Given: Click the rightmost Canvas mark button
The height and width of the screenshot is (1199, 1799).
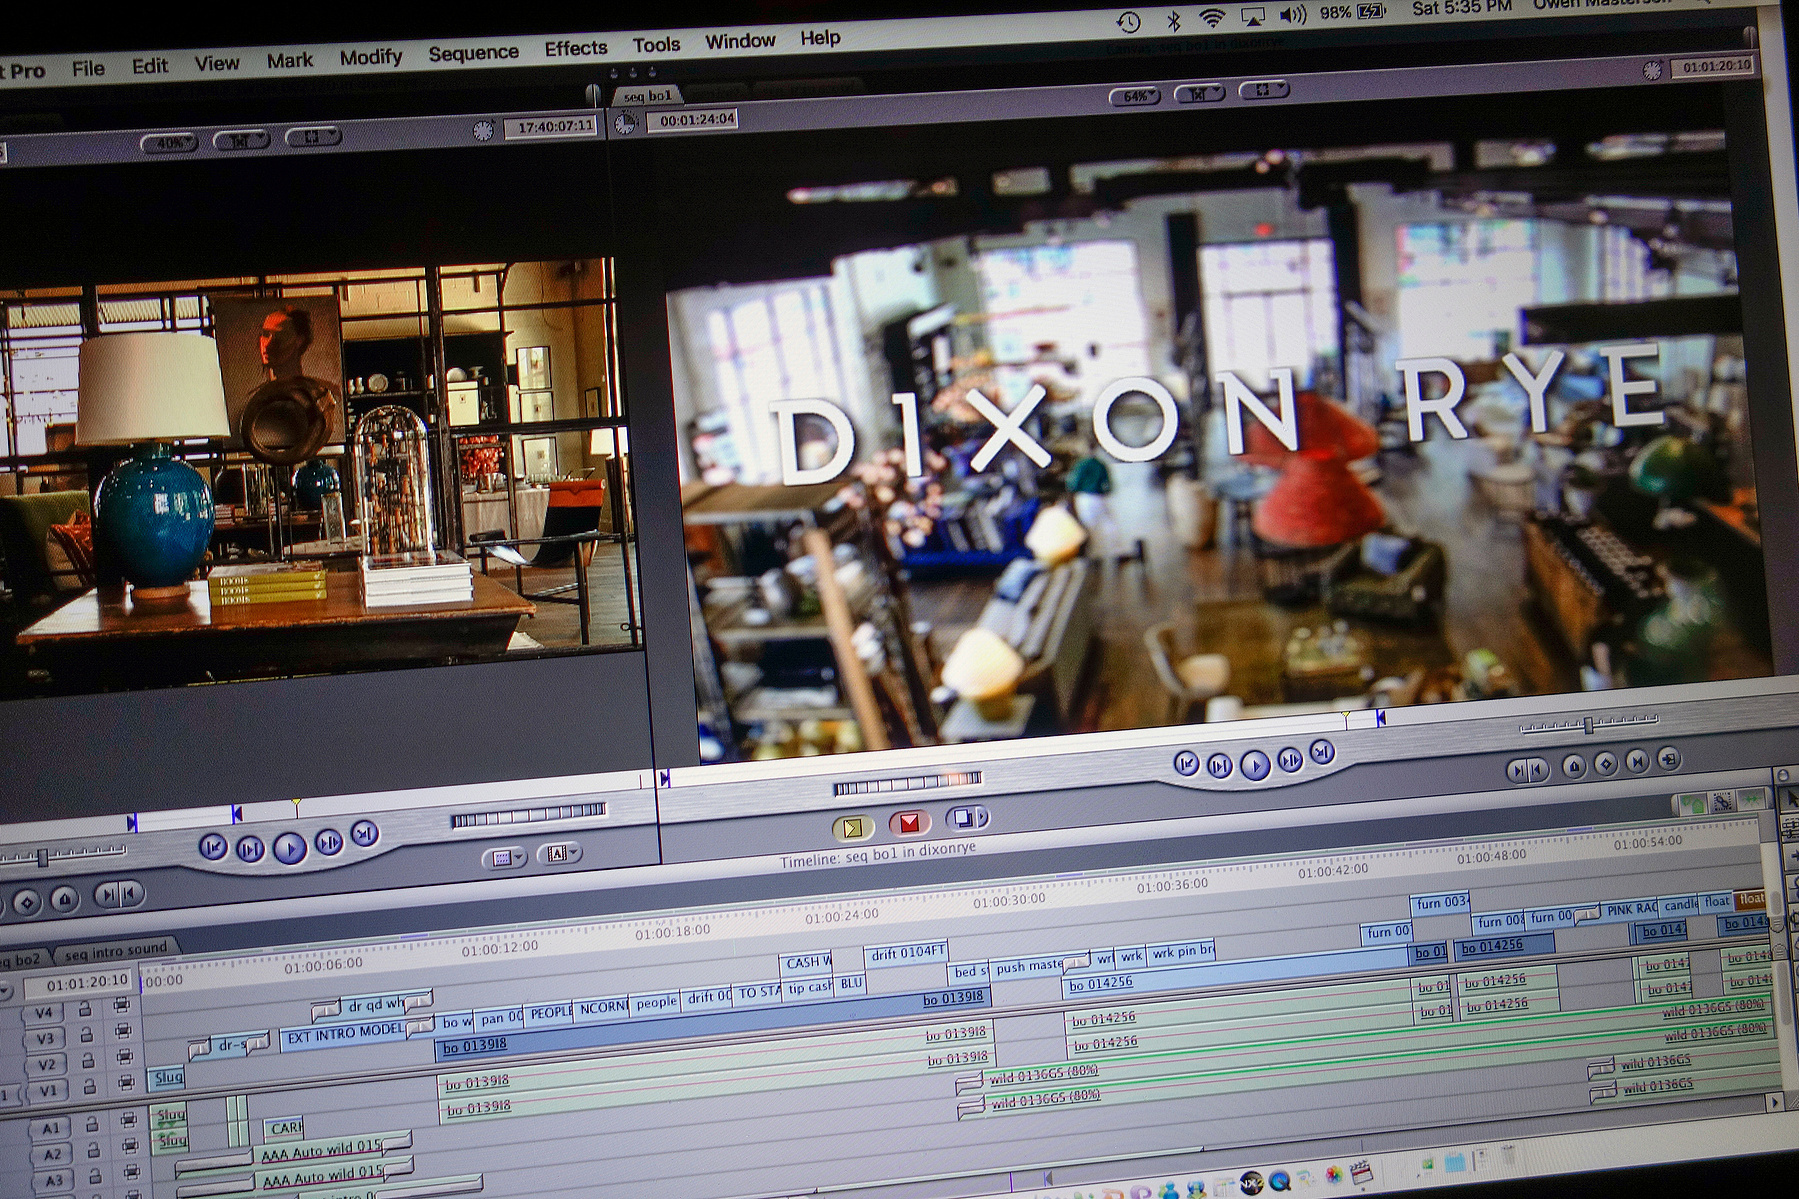Looking at the screenshot, I should click(1670, 759).
